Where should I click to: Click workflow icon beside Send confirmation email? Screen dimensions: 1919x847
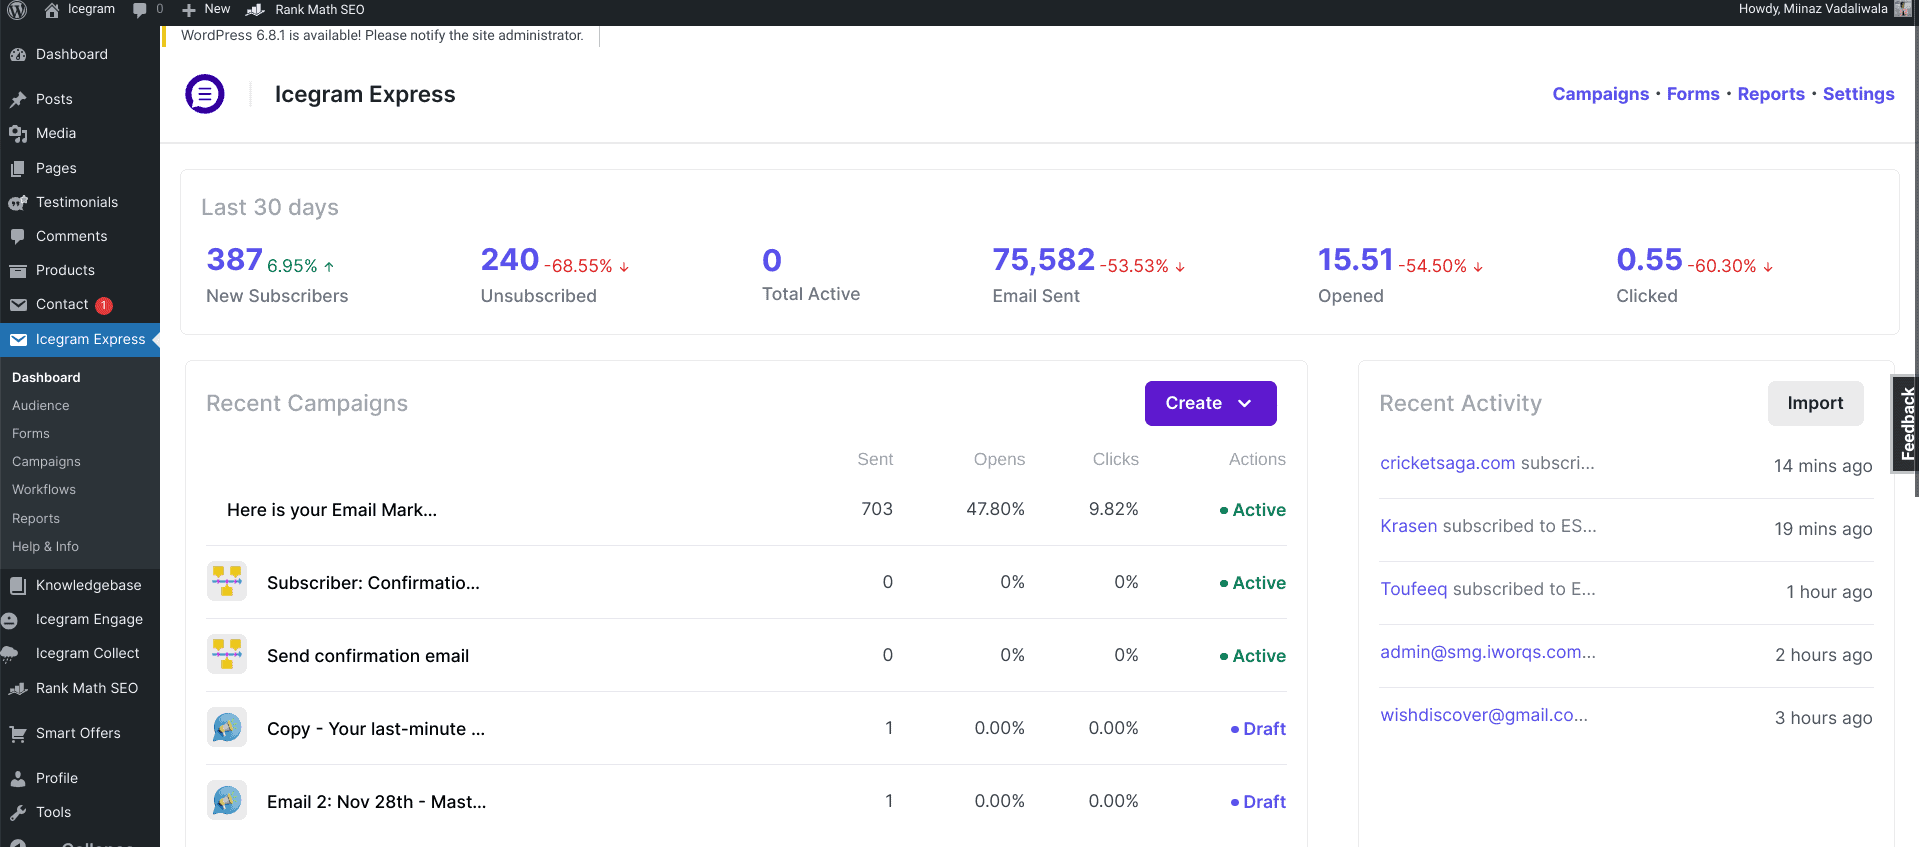pyautogui.click(x=227, y=654)
